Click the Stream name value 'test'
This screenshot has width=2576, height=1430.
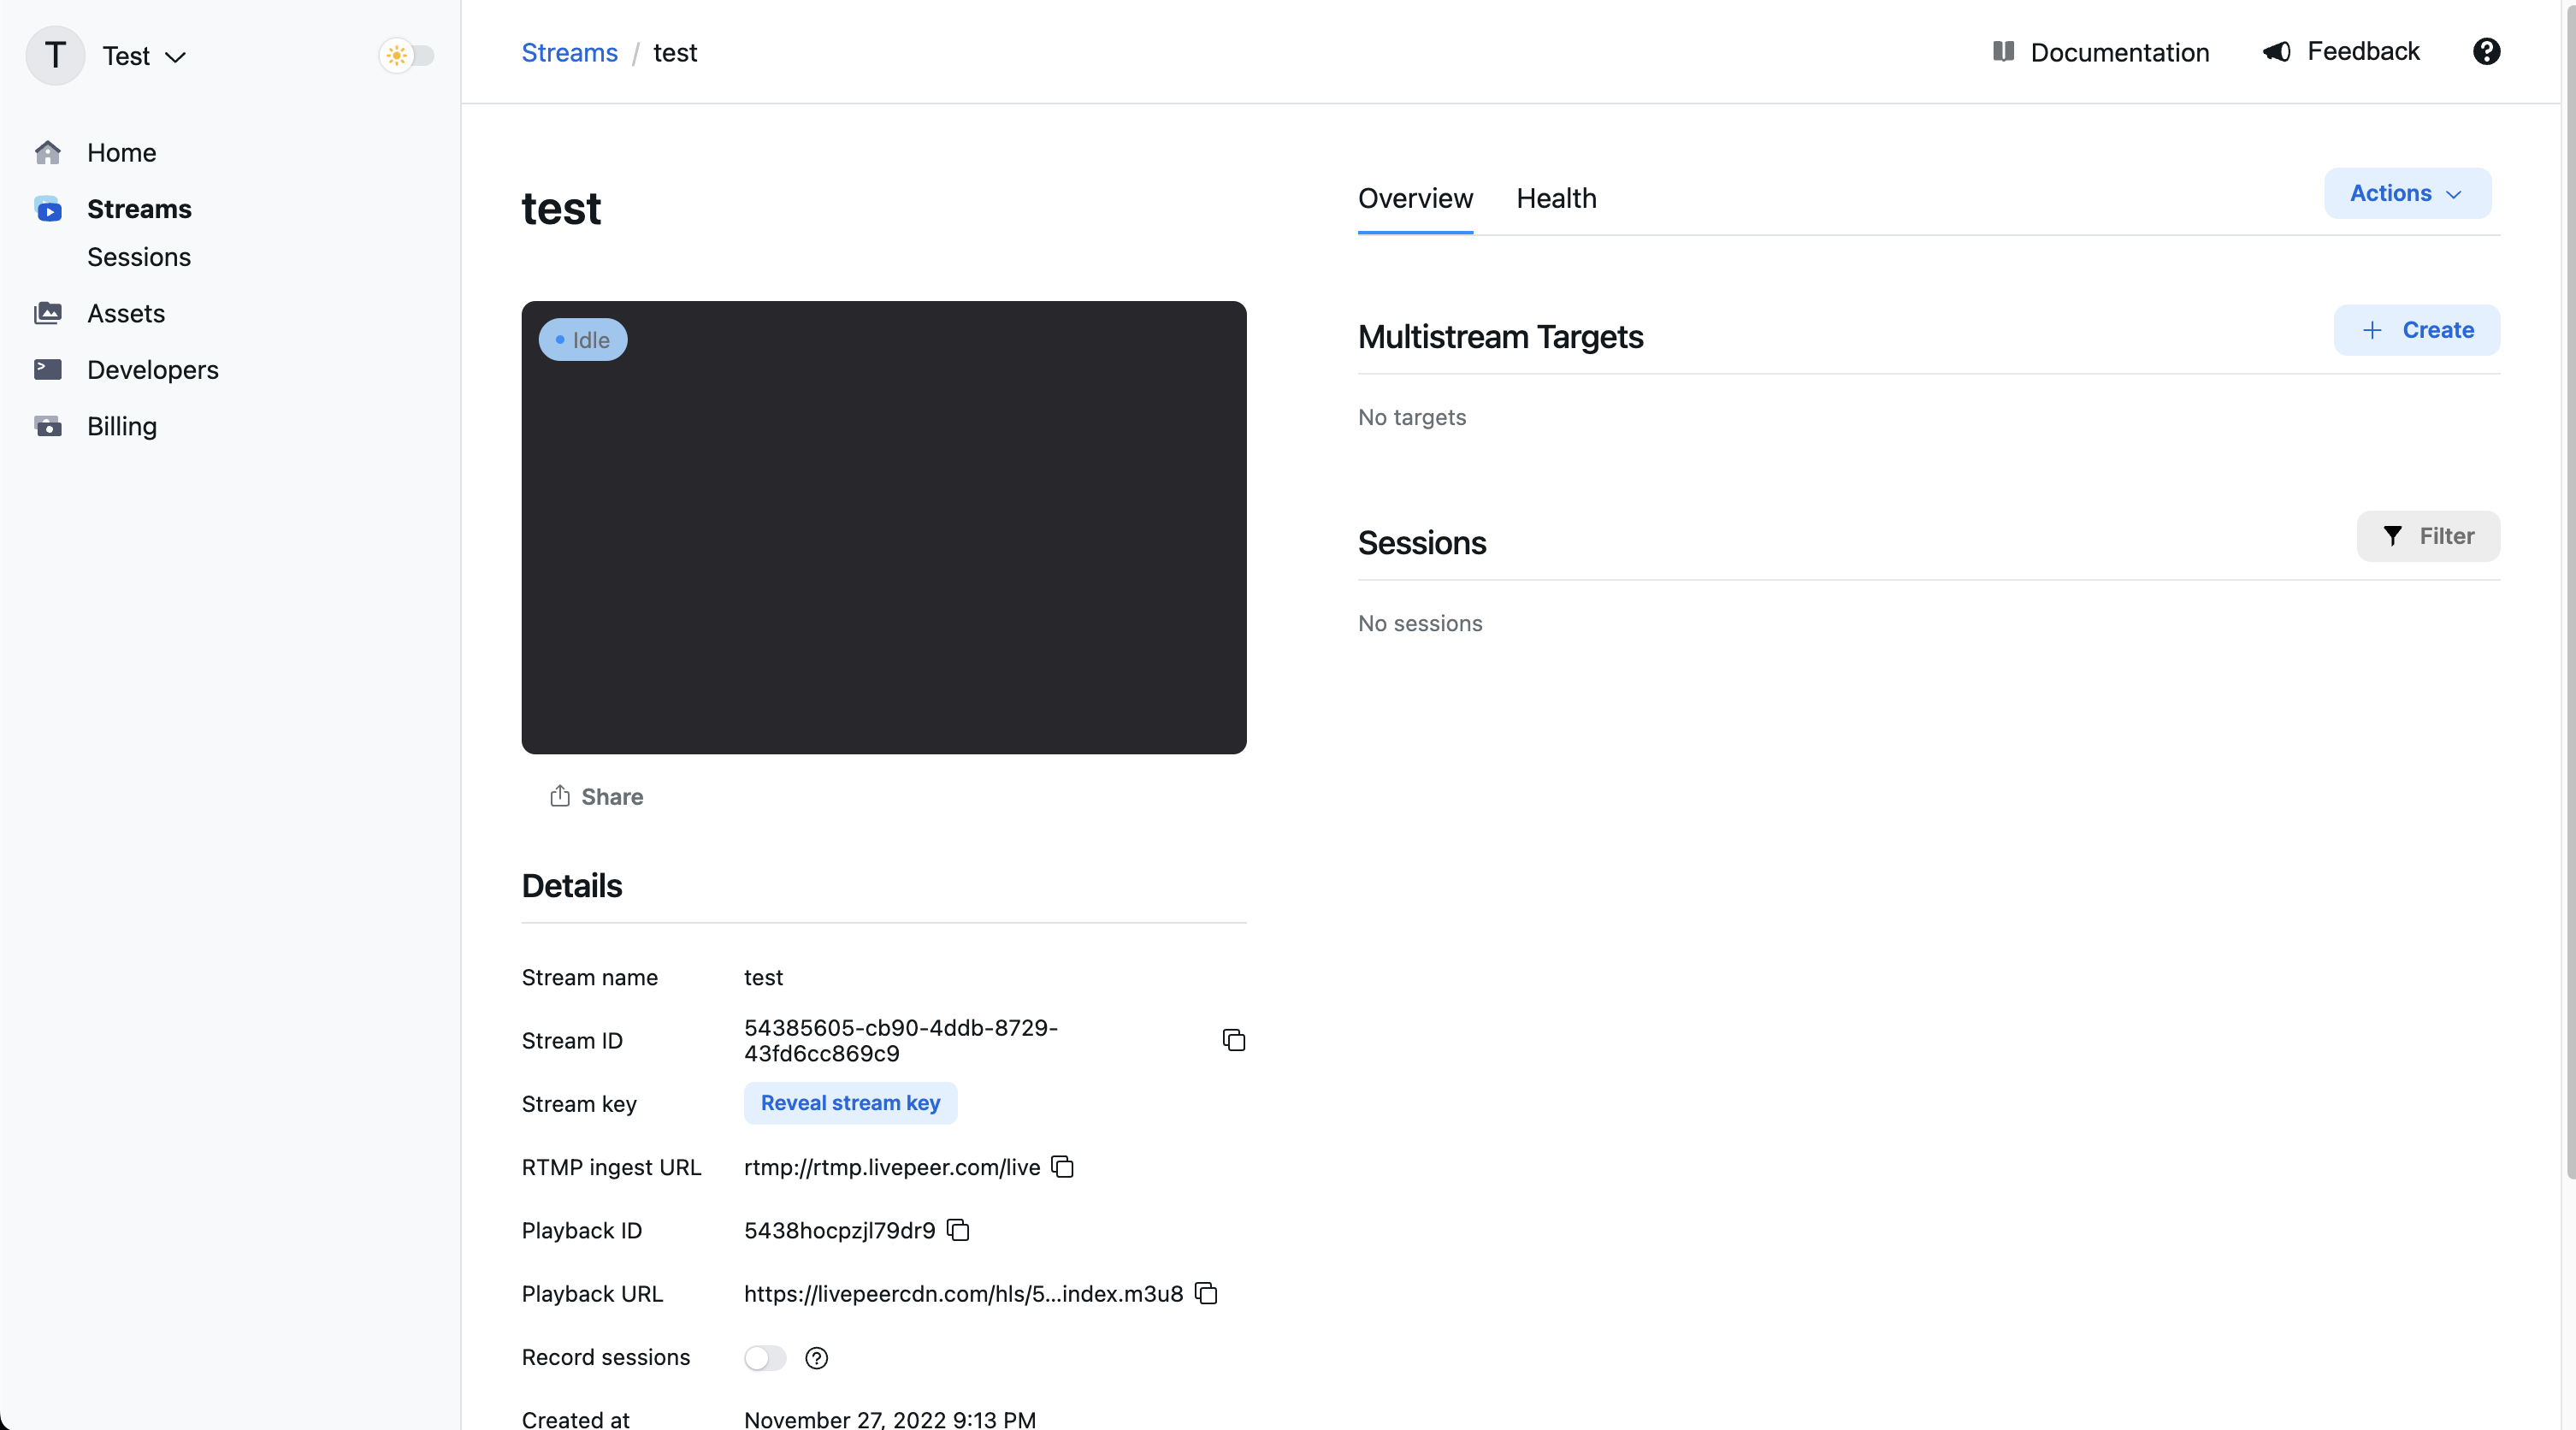point(763,977)
